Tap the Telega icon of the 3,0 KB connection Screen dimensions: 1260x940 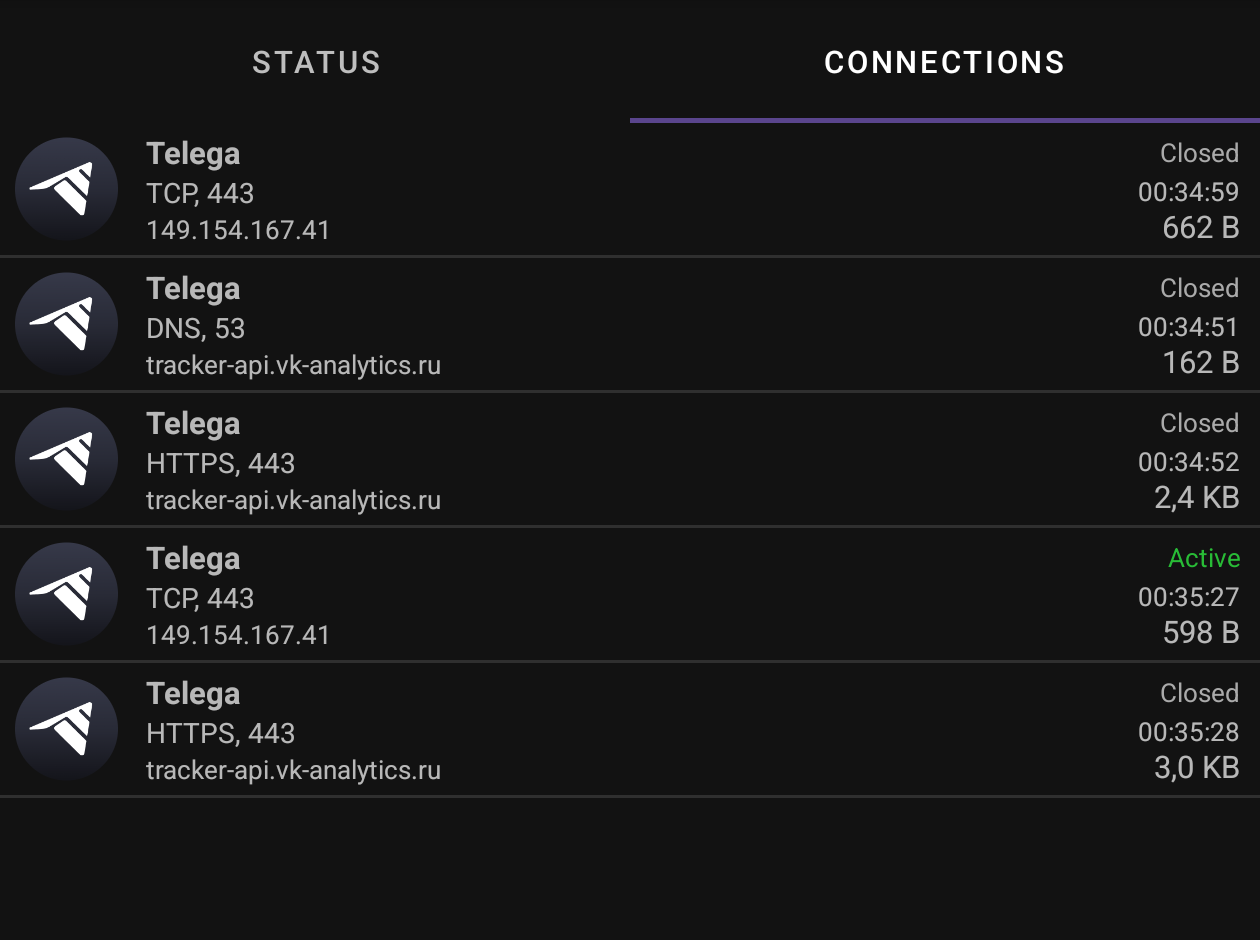pyautogui.click(x=67, y=729)
